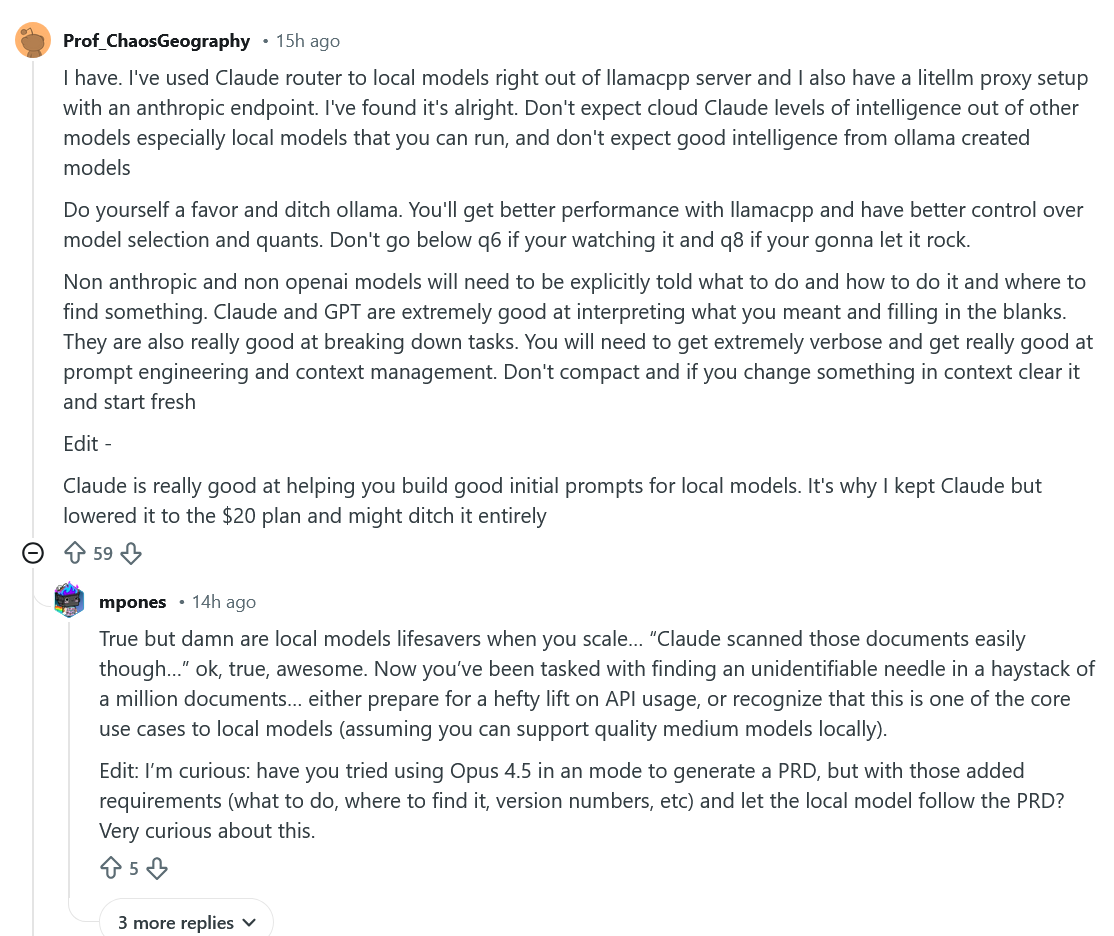This screenshot has width=1114, height=936.
Task: Open mpones's profile avatar
Action: pos(69,601)
